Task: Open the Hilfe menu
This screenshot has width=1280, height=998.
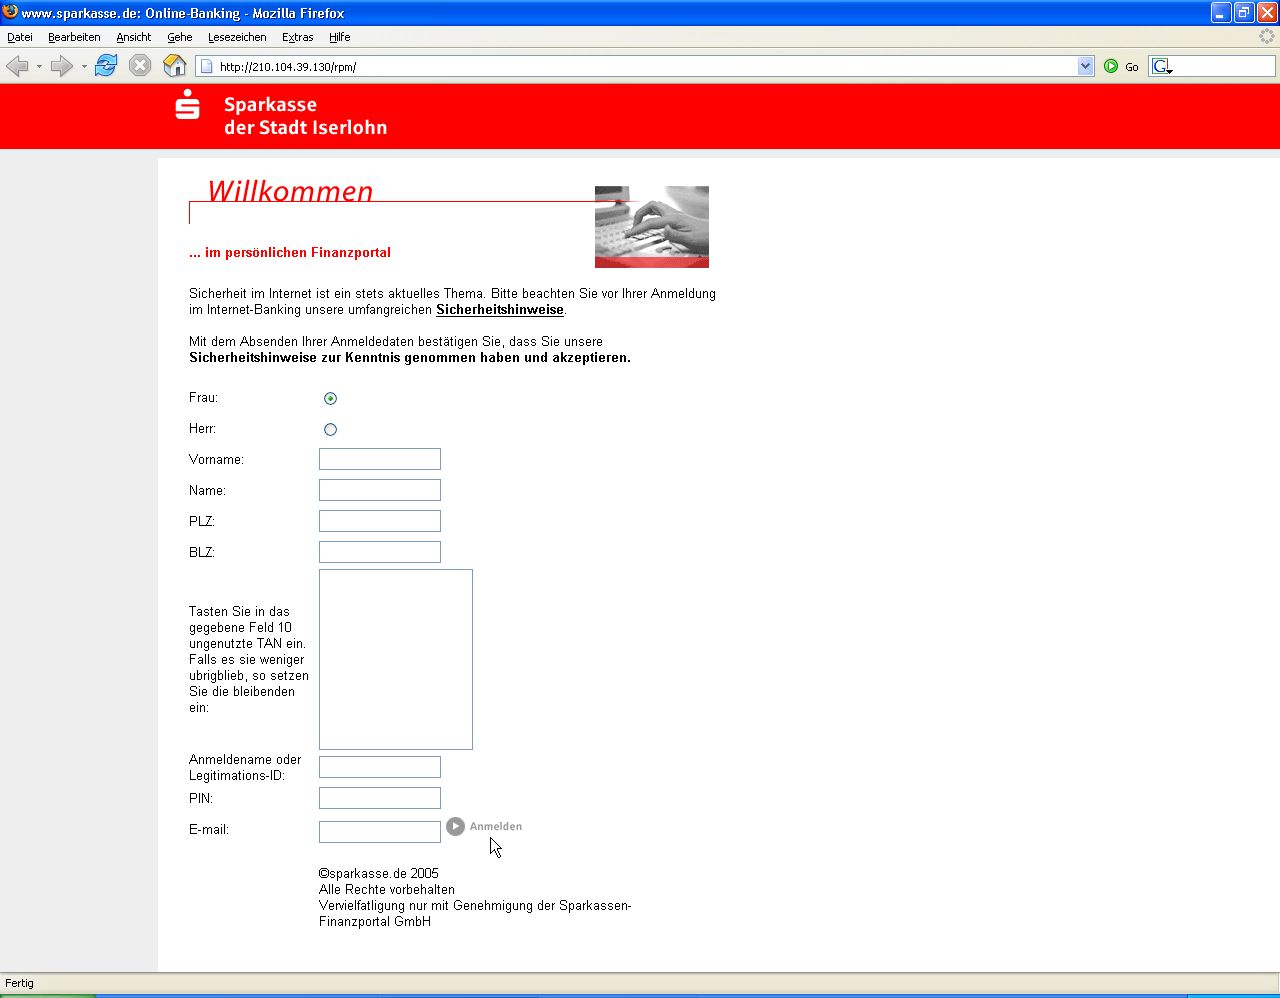Action: coord(340,37)
